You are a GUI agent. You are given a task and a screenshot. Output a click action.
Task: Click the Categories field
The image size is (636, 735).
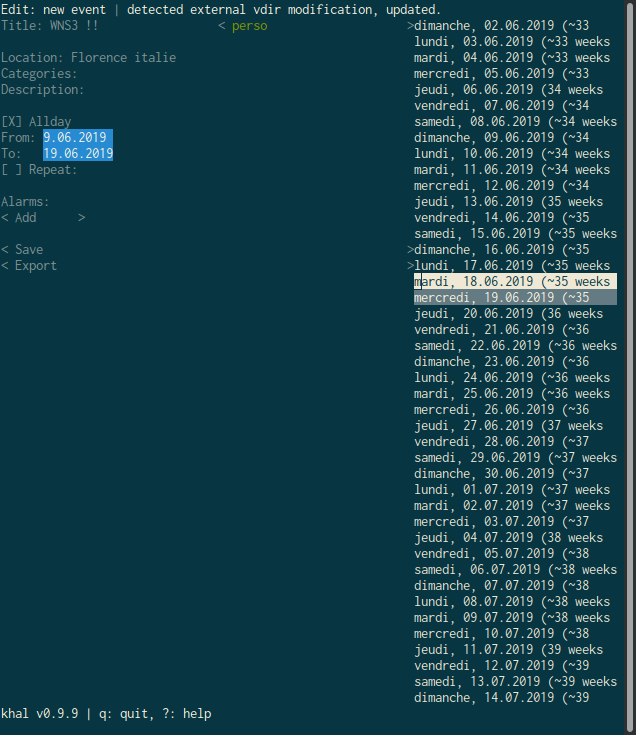coord(39,74)
